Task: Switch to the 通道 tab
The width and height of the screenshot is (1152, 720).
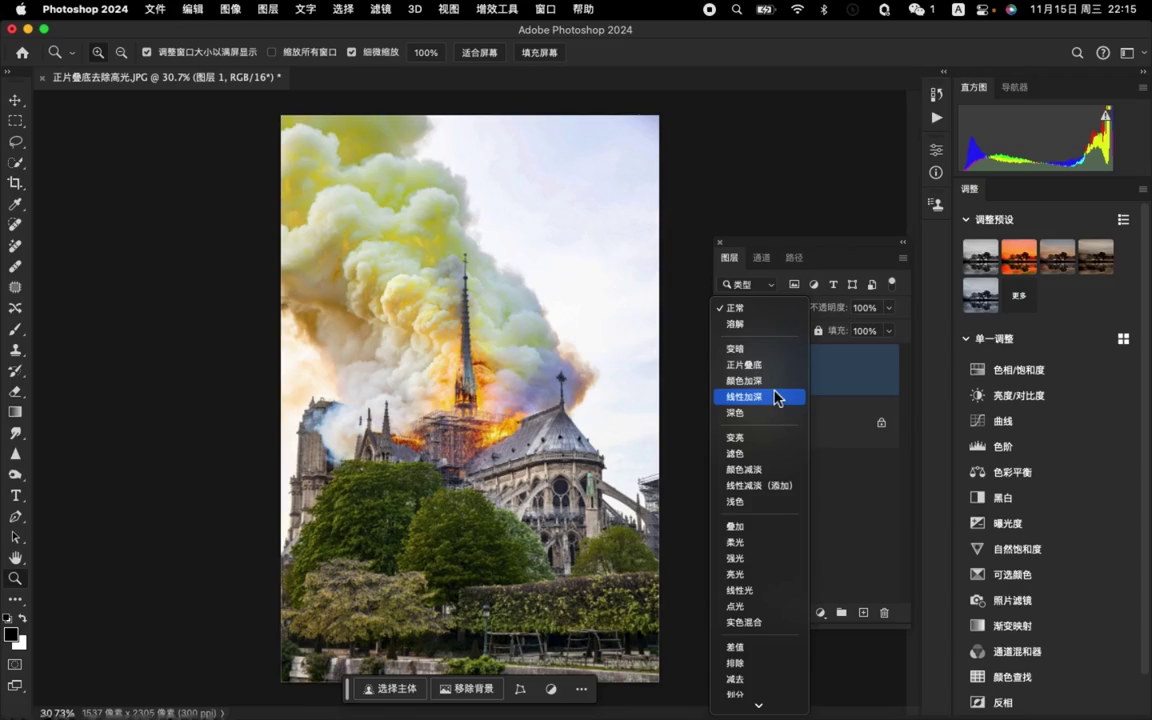Action: pyautogui.click(x=761, y=258)
